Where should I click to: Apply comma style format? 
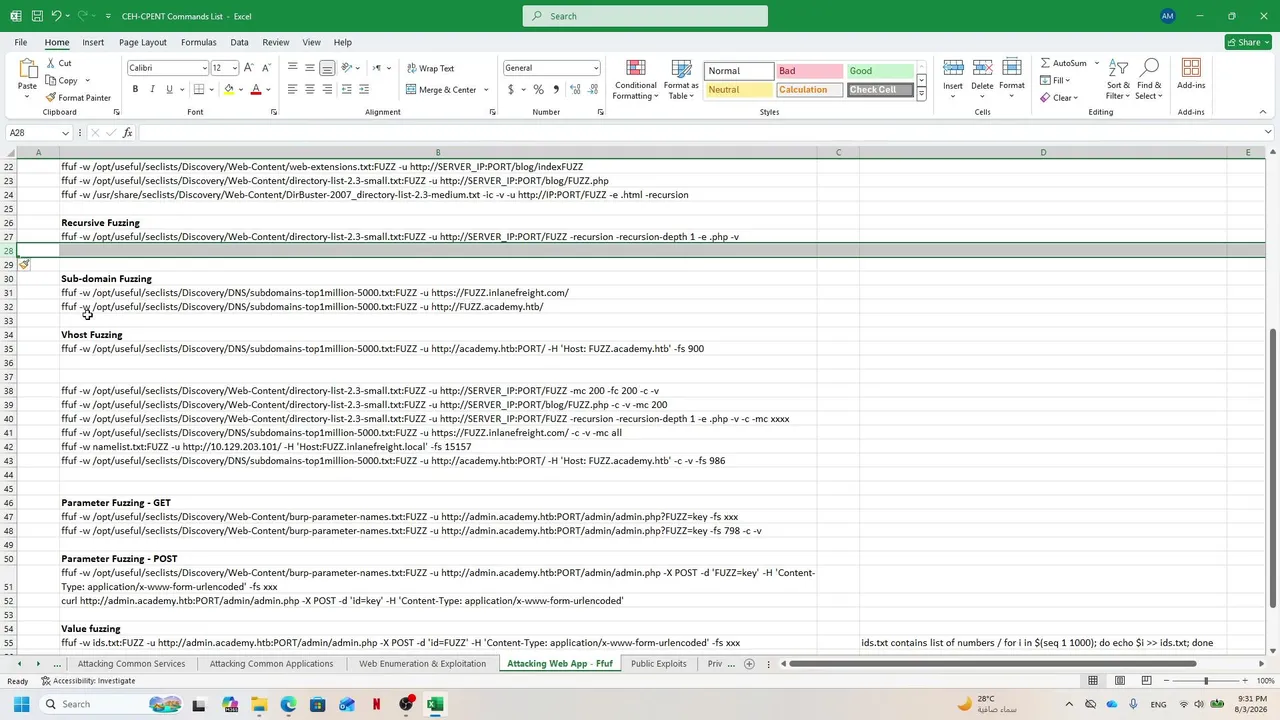556,89
